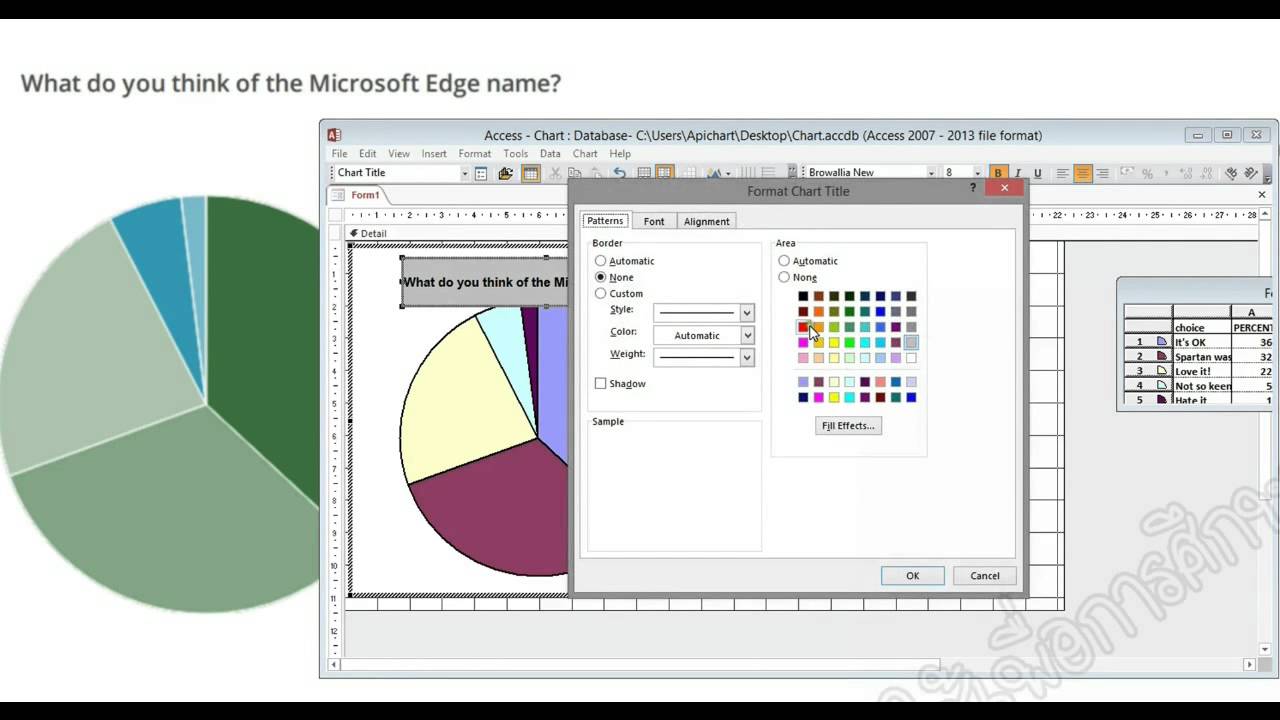Click the Increase Decimal icon

pos(1185,173)
